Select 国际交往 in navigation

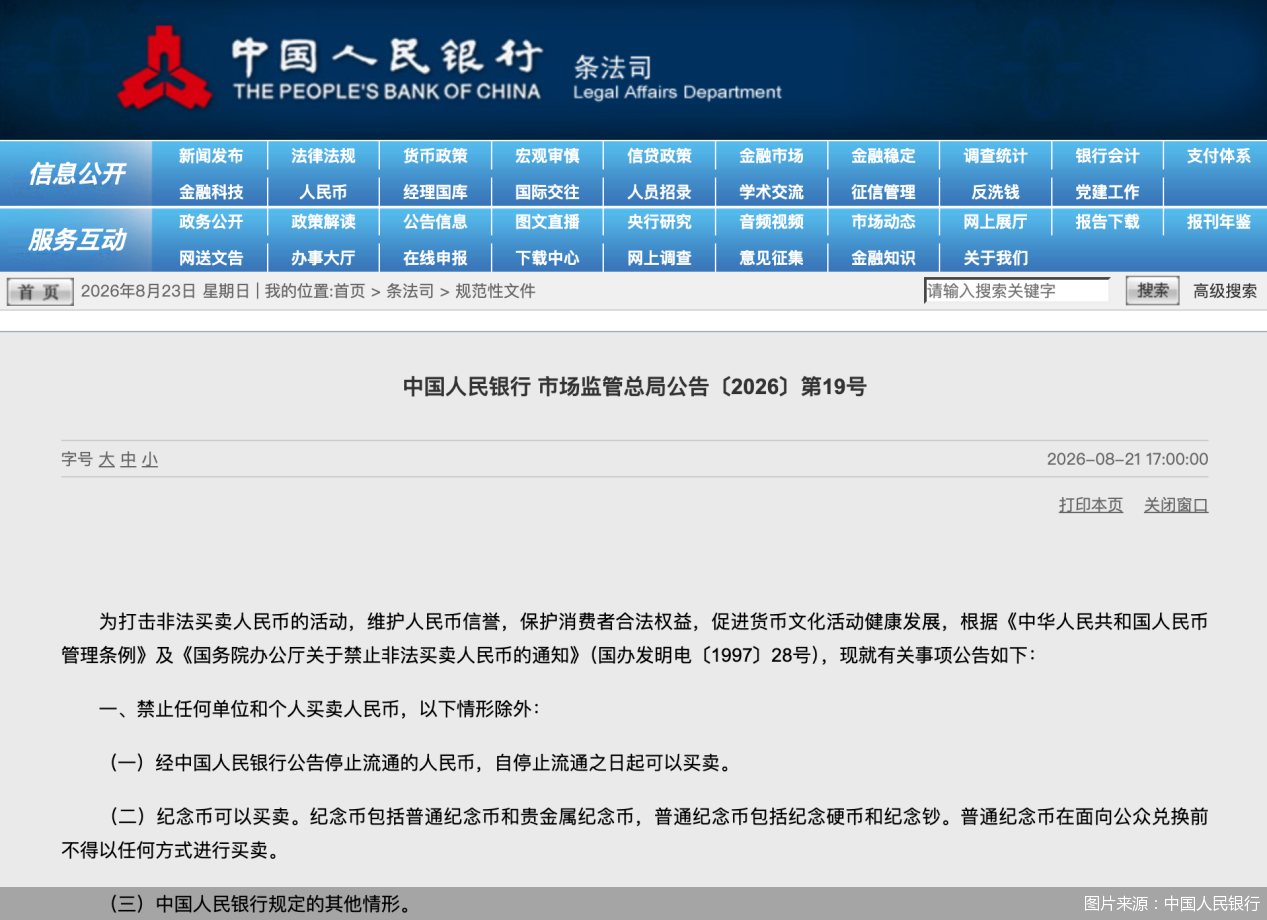[x=547, y=192]
